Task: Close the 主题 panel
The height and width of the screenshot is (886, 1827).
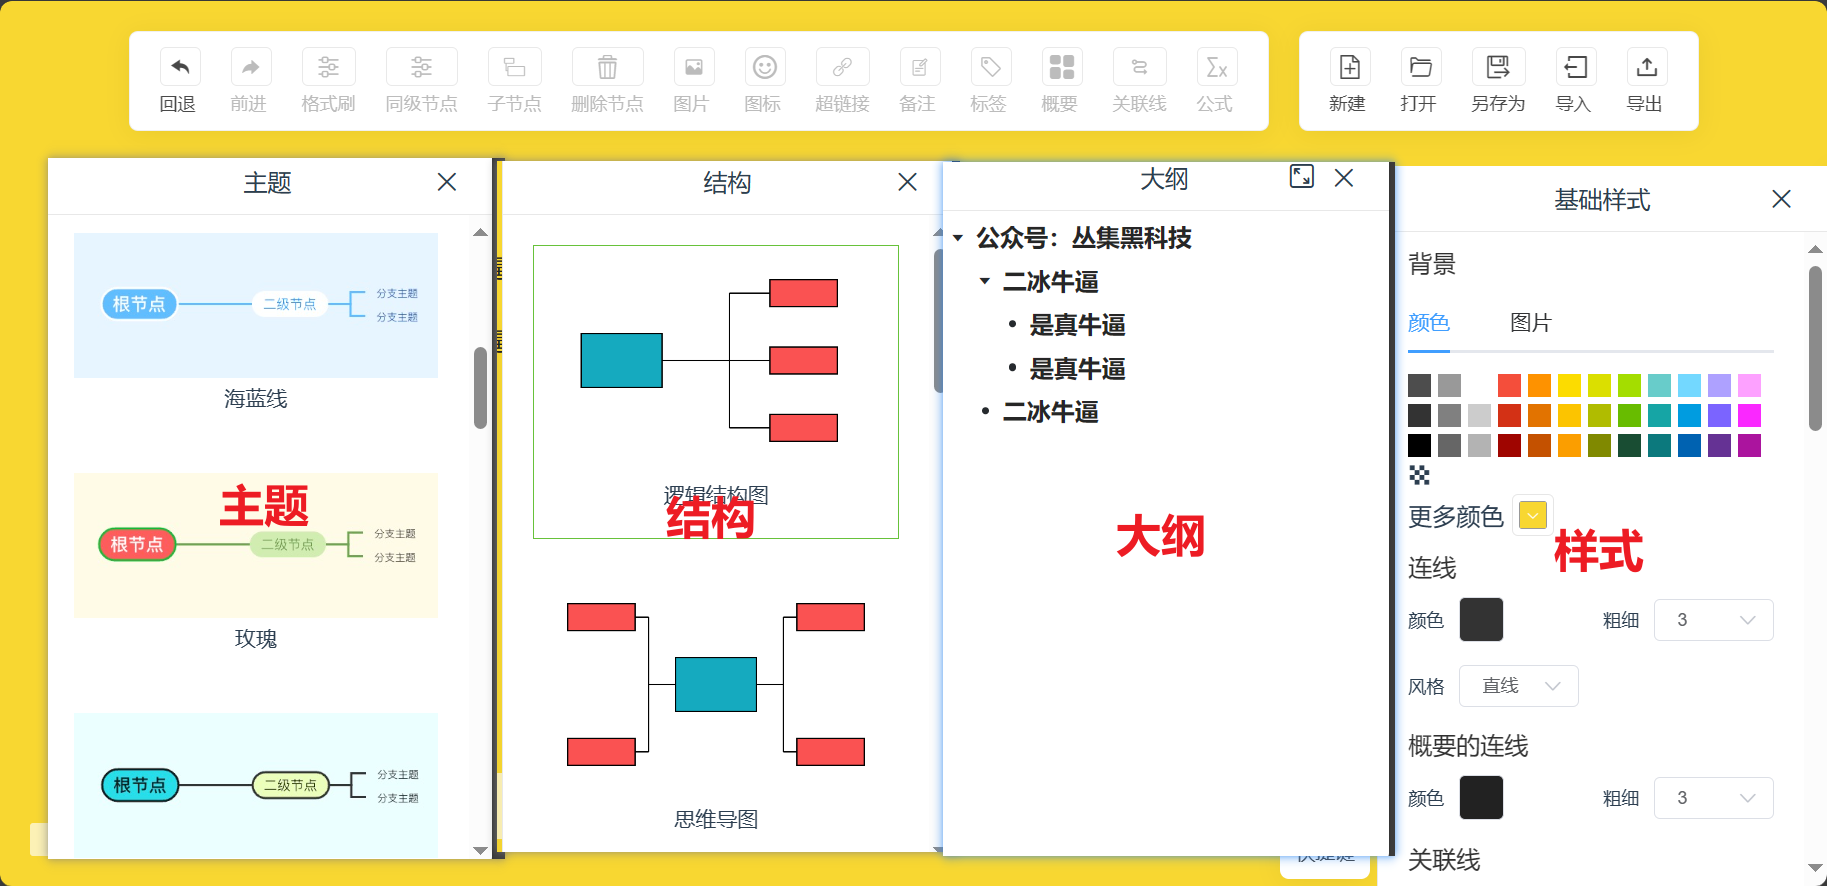Action: point(447,182)
